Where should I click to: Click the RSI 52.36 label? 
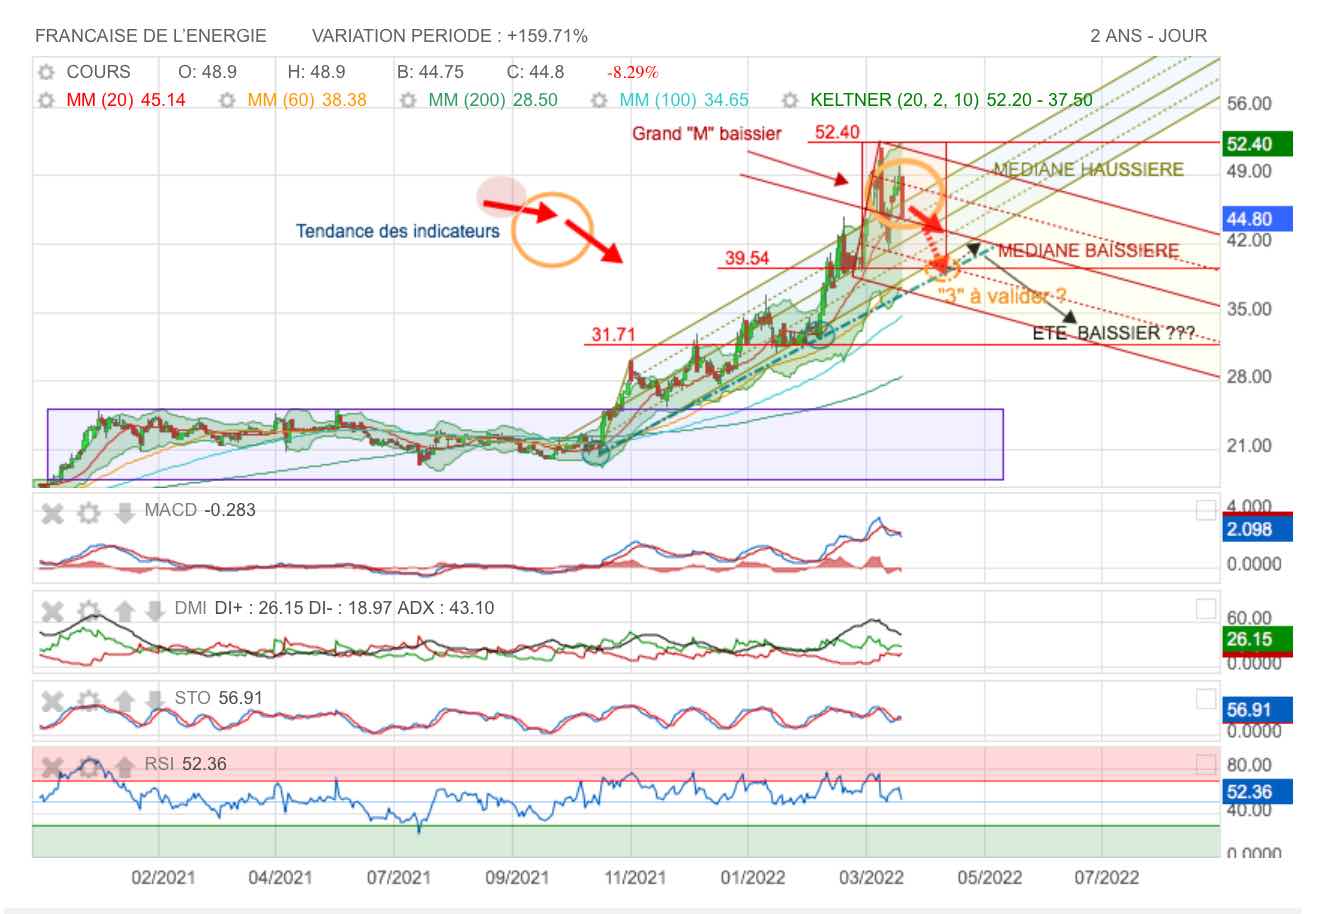point(185,764)
